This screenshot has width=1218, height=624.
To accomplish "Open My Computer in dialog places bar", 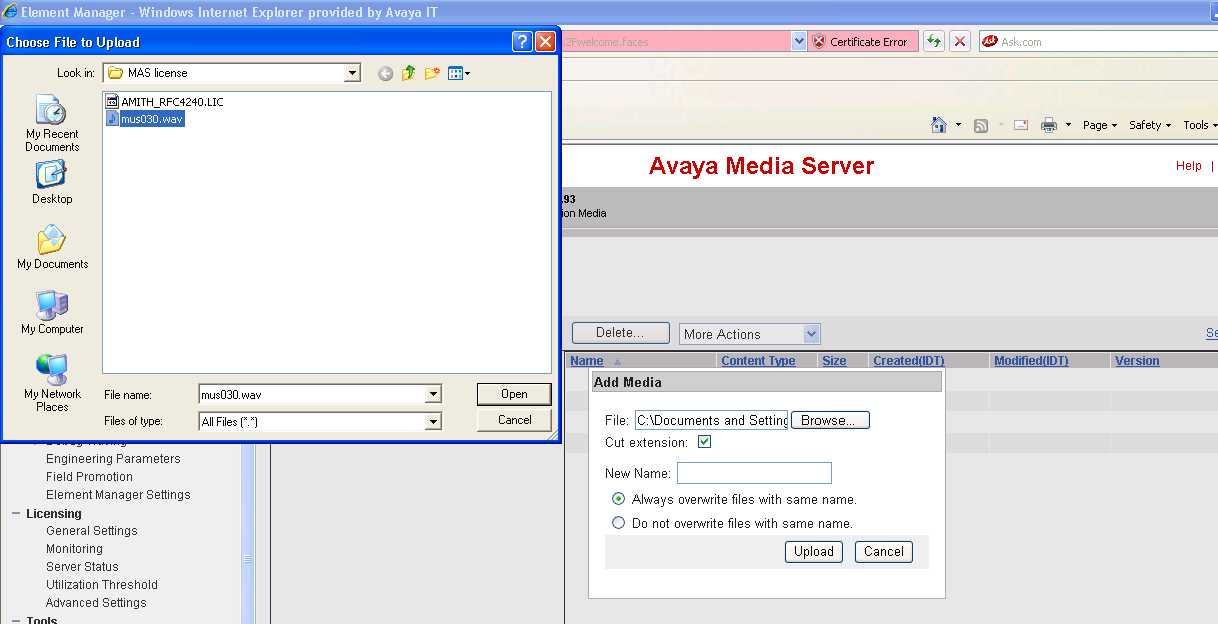I will click(x=52, y=312).
